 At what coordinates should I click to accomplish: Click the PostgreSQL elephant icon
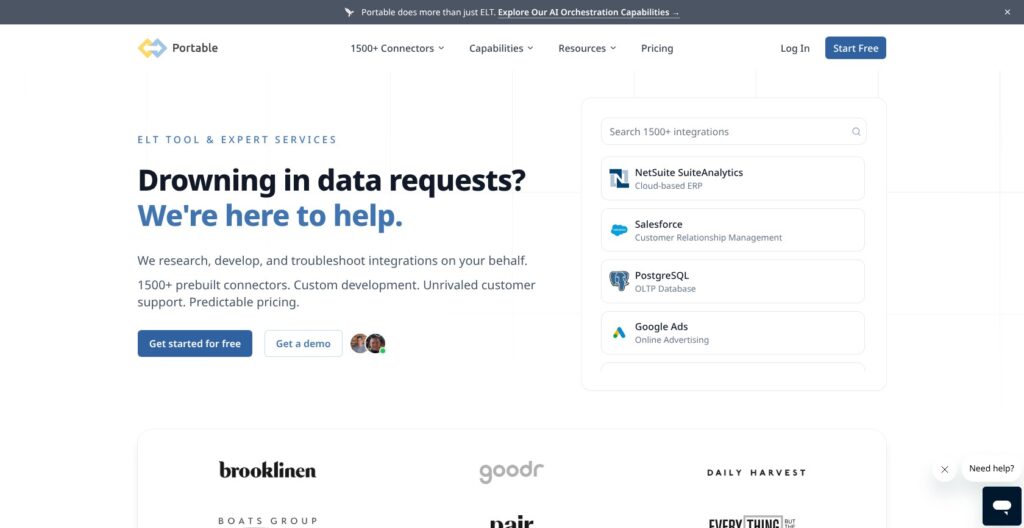(618, 281)
